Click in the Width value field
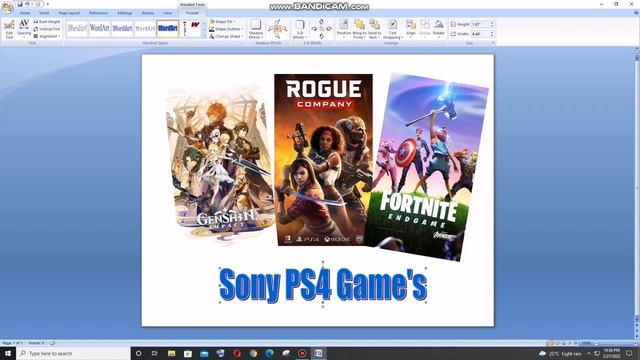This screenshot has width=640, height=360. coord(480,34)
